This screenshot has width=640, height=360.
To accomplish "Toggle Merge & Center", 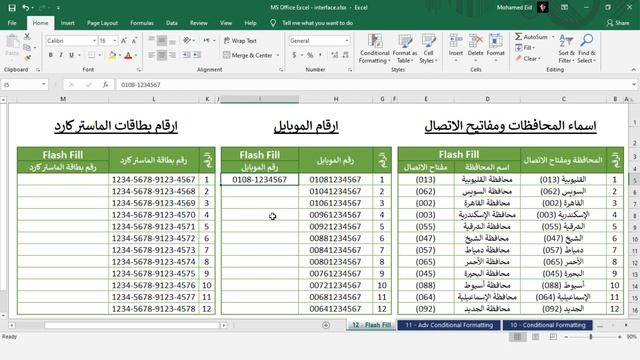I will click(248, 55).
